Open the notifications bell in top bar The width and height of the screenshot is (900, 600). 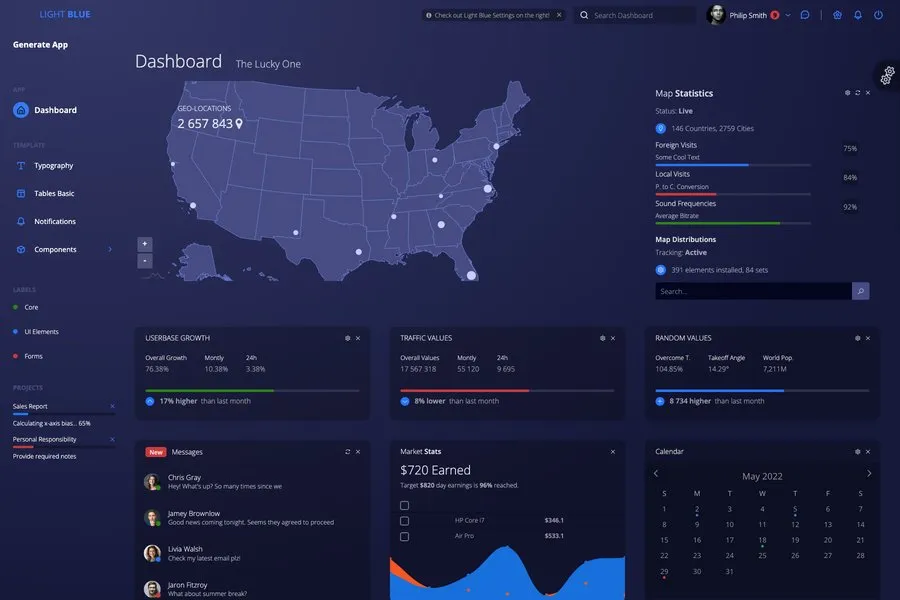pyautogui.click(x=857, y=15)
